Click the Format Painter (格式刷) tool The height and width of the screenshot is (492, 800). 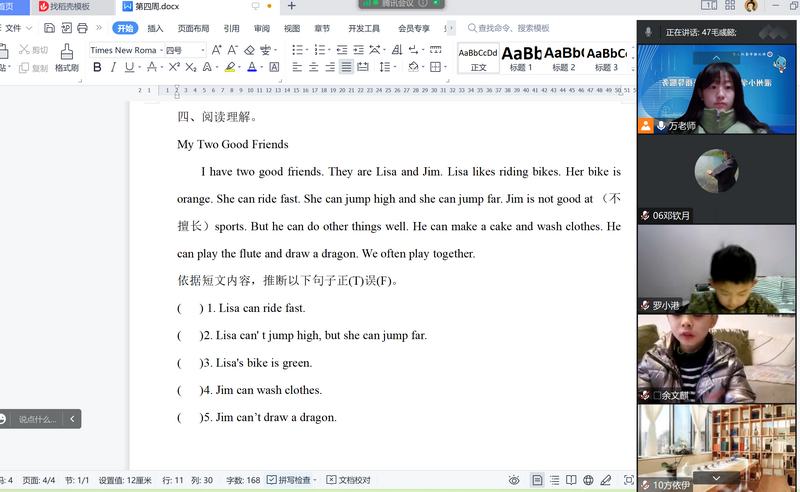(67, 58)
